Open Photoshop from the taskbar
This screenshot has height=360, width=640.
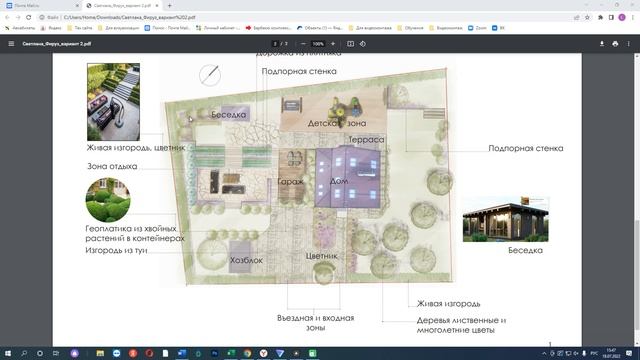(x=215, y=353)
